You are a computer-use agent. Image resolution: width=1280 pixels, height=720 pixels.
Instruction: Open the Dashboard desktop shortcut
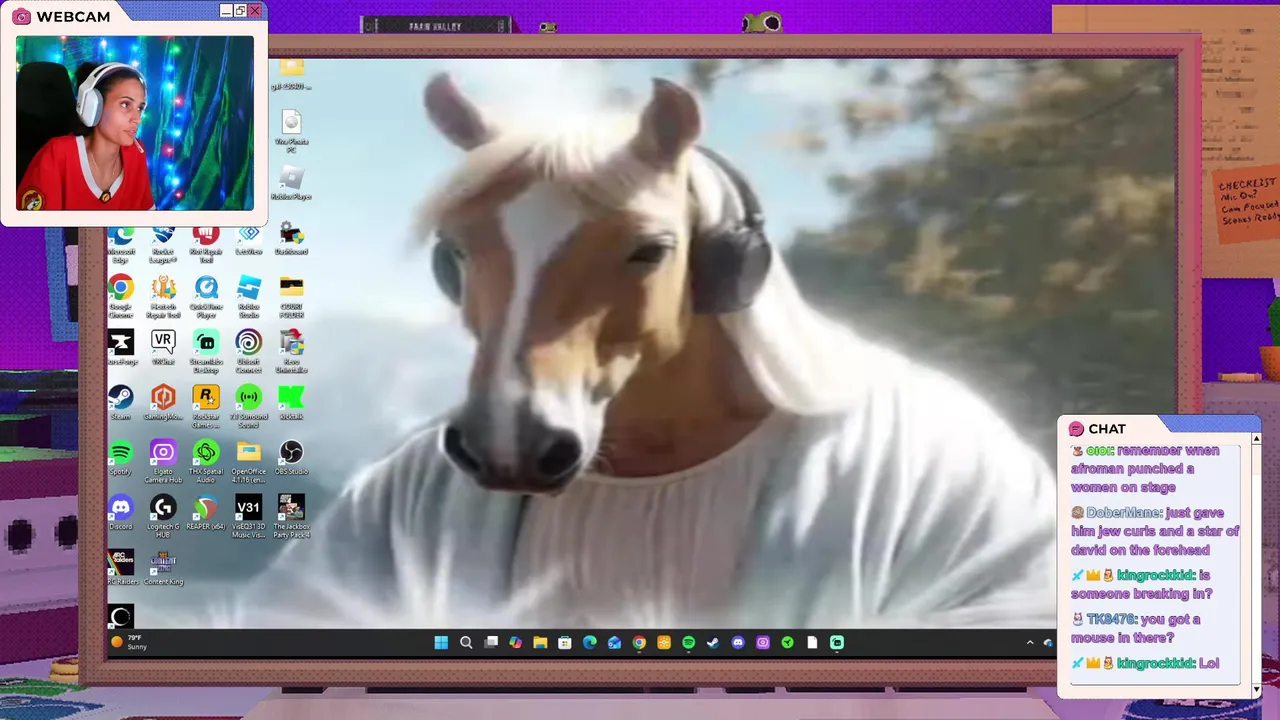[x=291, y=238]
